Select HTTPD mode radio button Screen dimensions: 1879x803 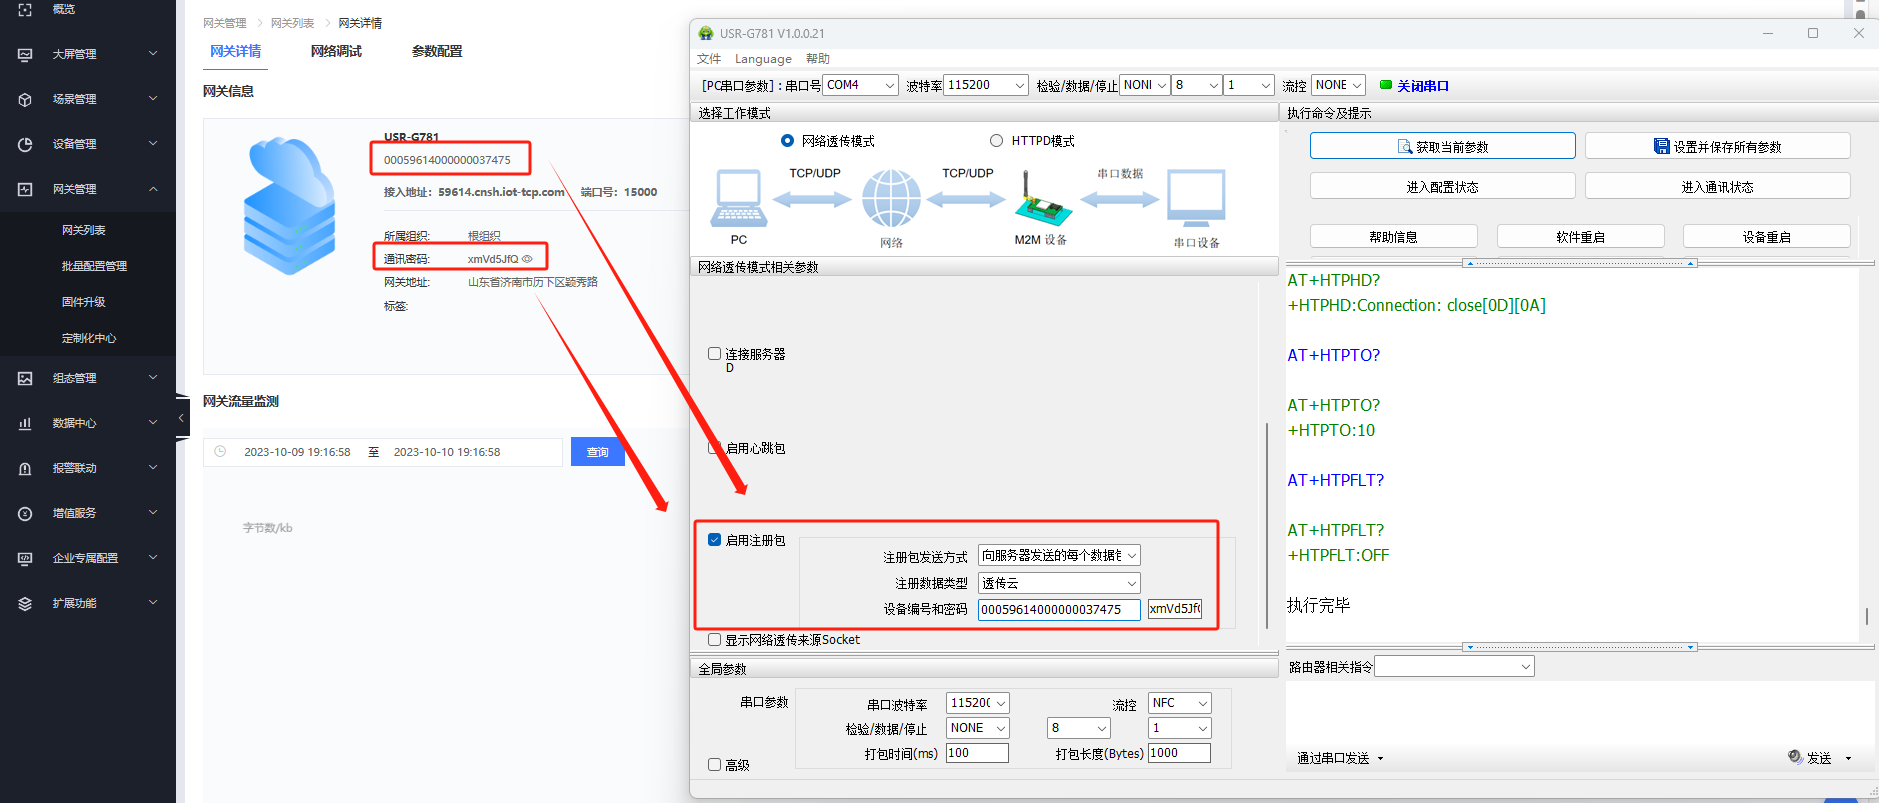pyautogui.click(x=996, y=141)
